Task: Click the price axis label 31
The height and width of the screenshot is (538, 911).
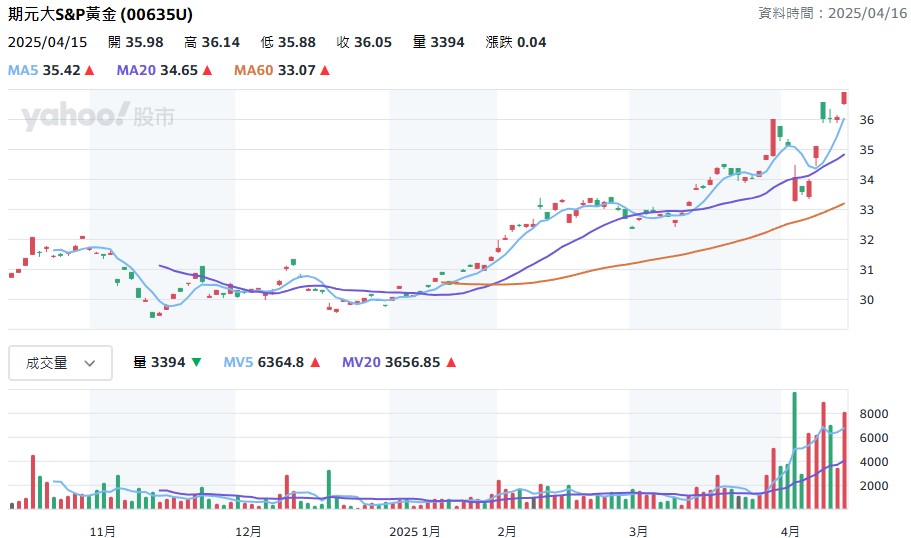Action: pyautogui.click(x=867, y=270)
